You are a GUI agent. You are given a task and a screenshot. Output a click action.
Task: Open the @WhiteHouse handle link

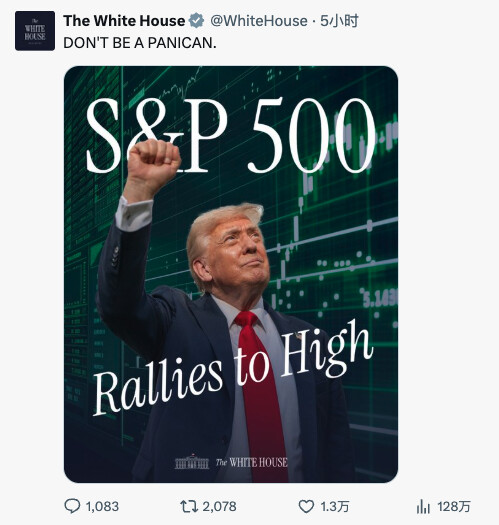pyautogui.click(x=259, y=21)
